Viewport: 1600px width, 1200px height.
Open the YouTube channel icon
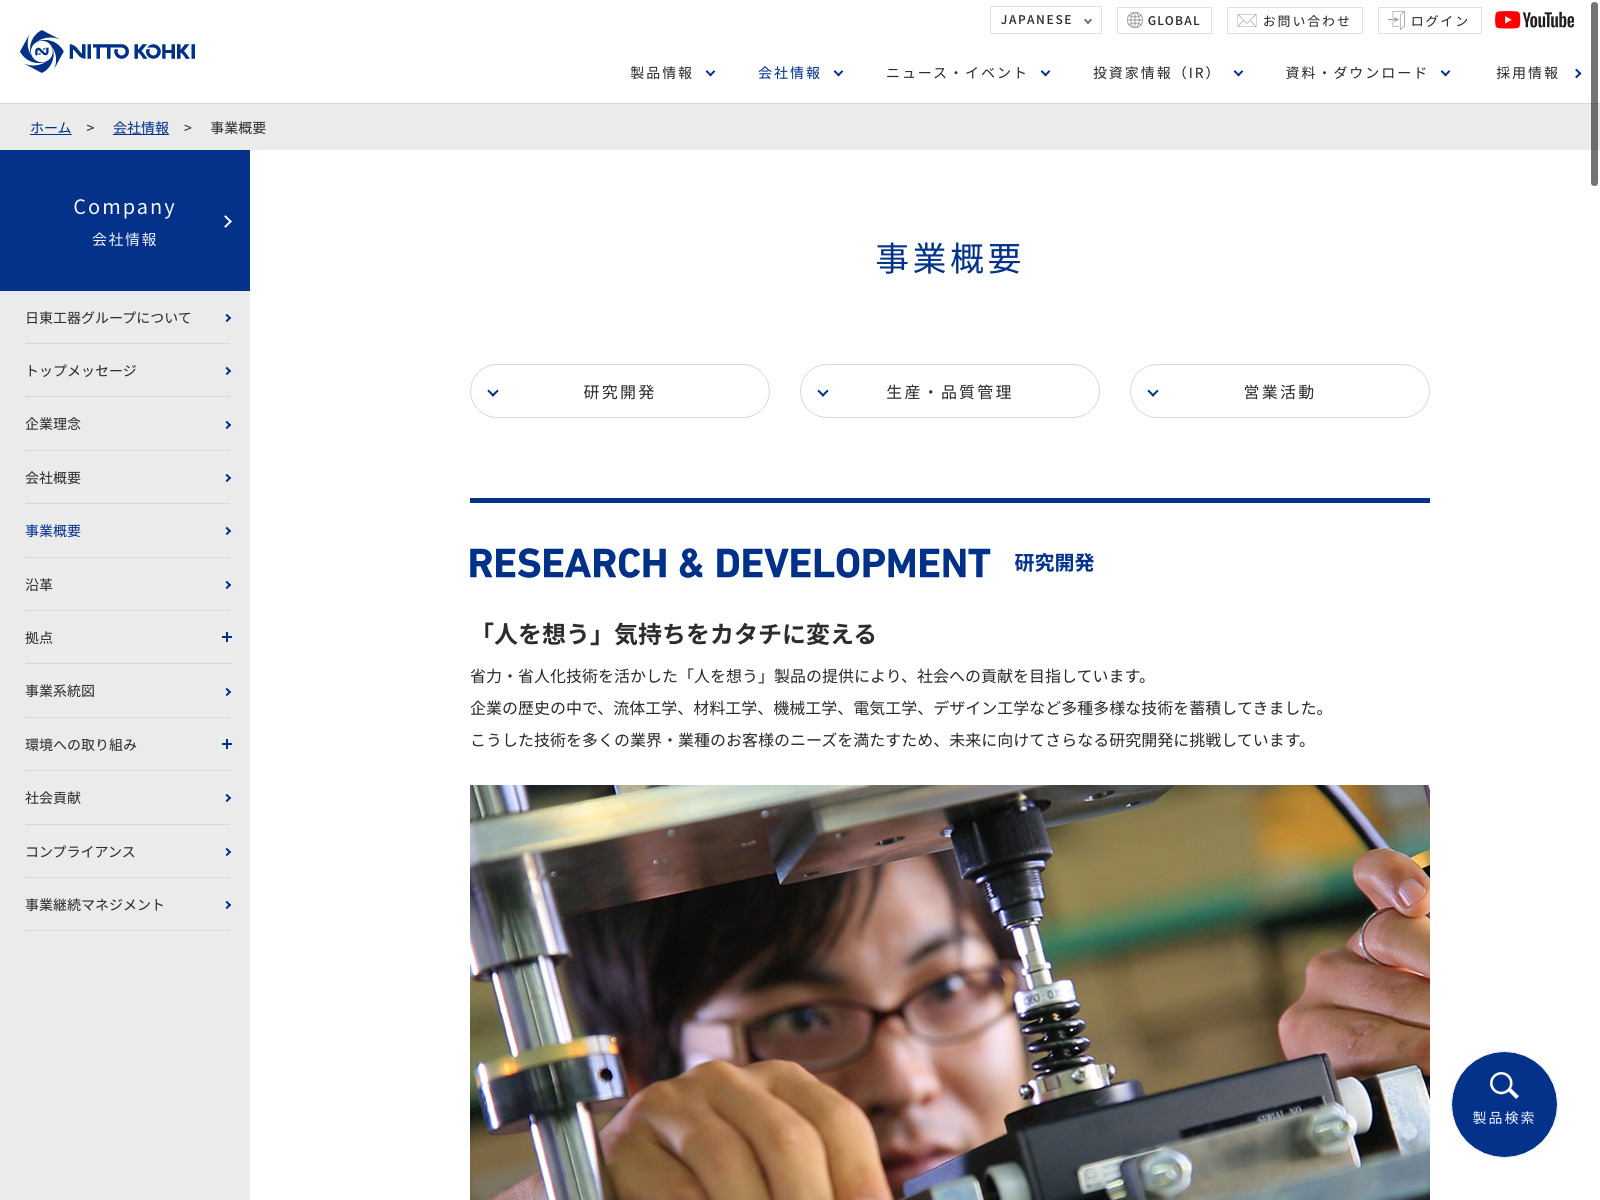[x=1534, y=20]
